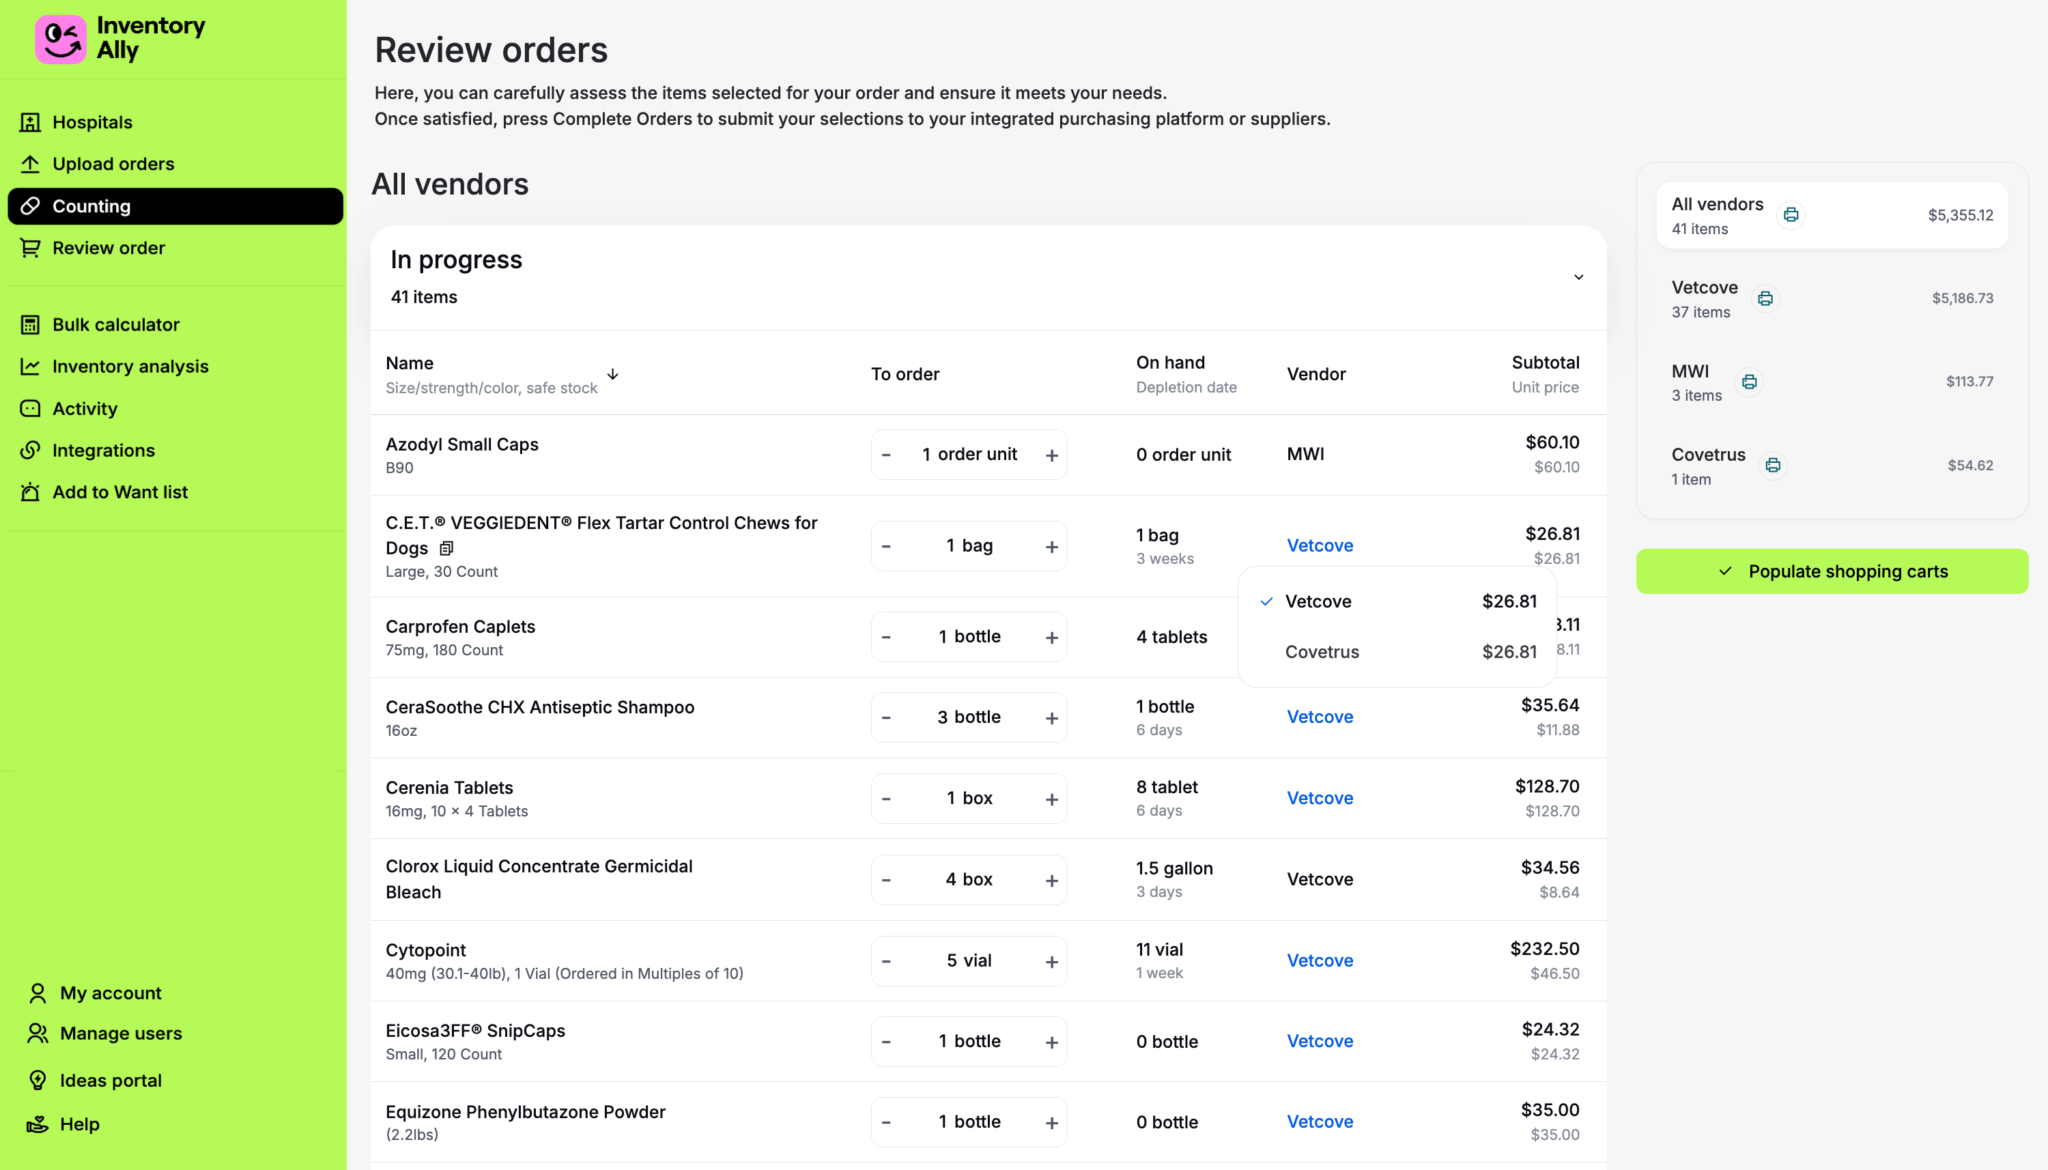This screenshot has width=2048, height=1170.
Task: Open the Vetcove link for Cytopoint
Action: [x=1319, y=960]
